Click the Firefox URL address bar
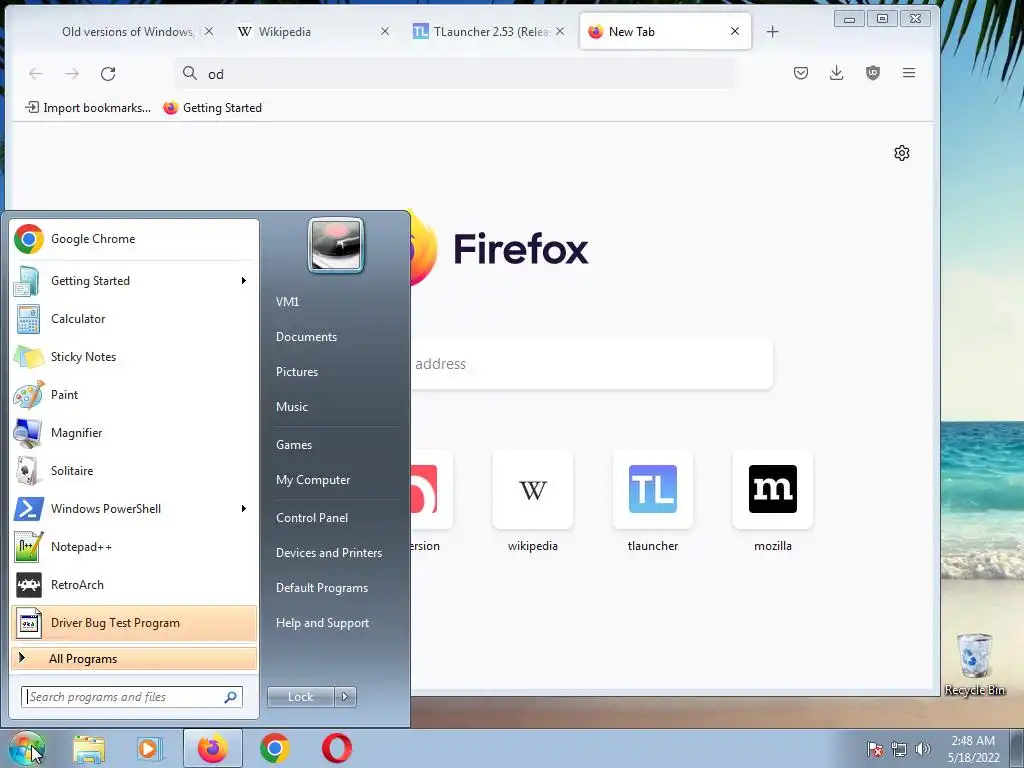 coord(455,74)
